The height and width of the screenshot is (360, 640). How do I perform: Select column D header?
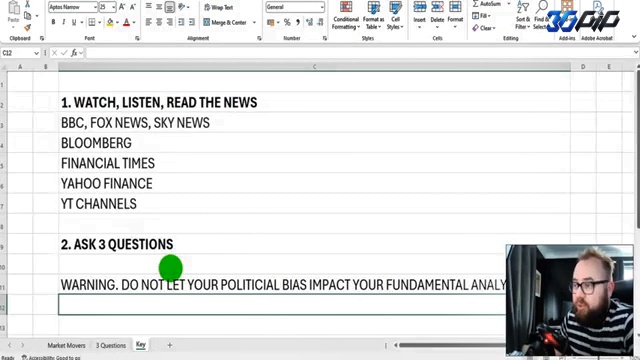coord(583,67)
